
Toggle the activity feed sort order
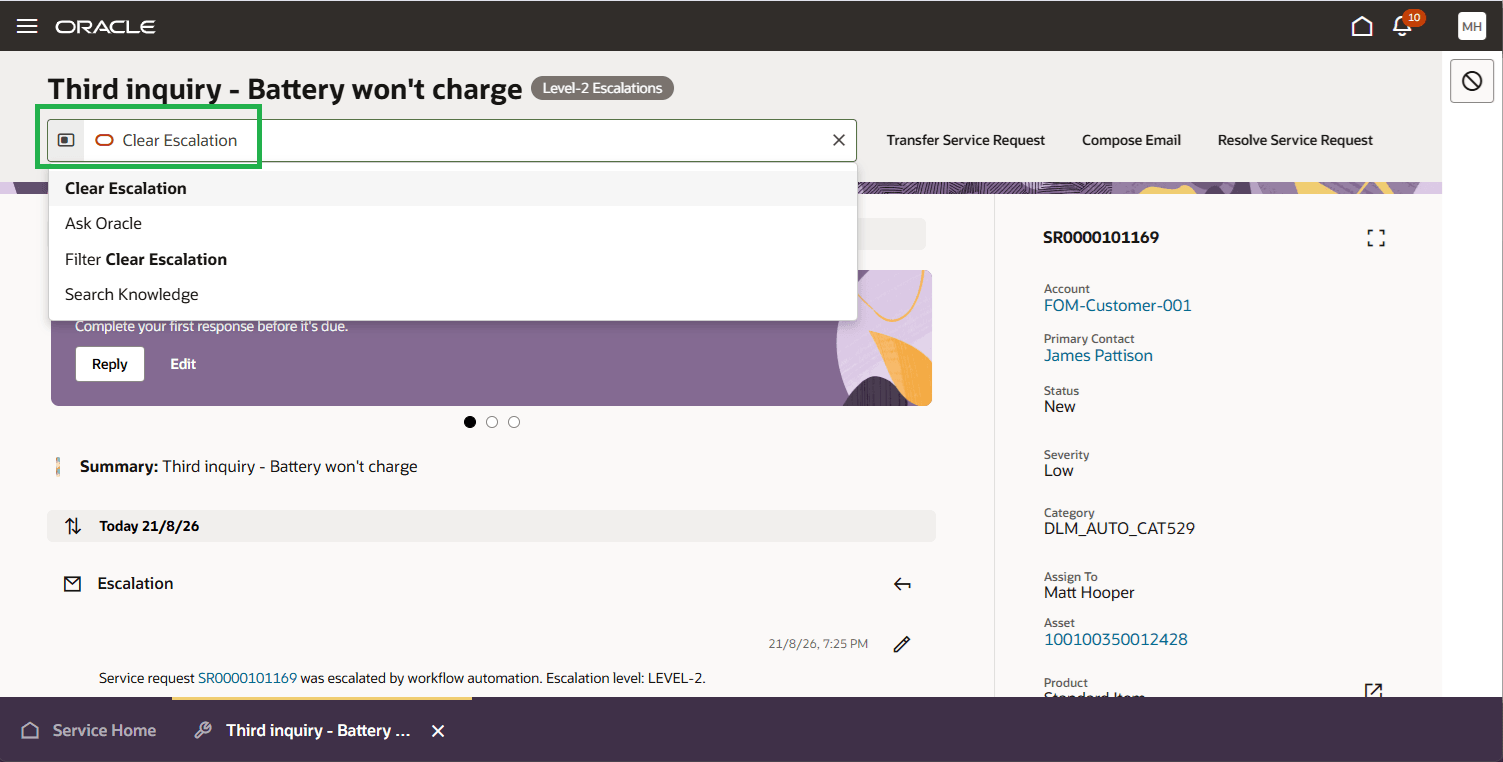73,526
